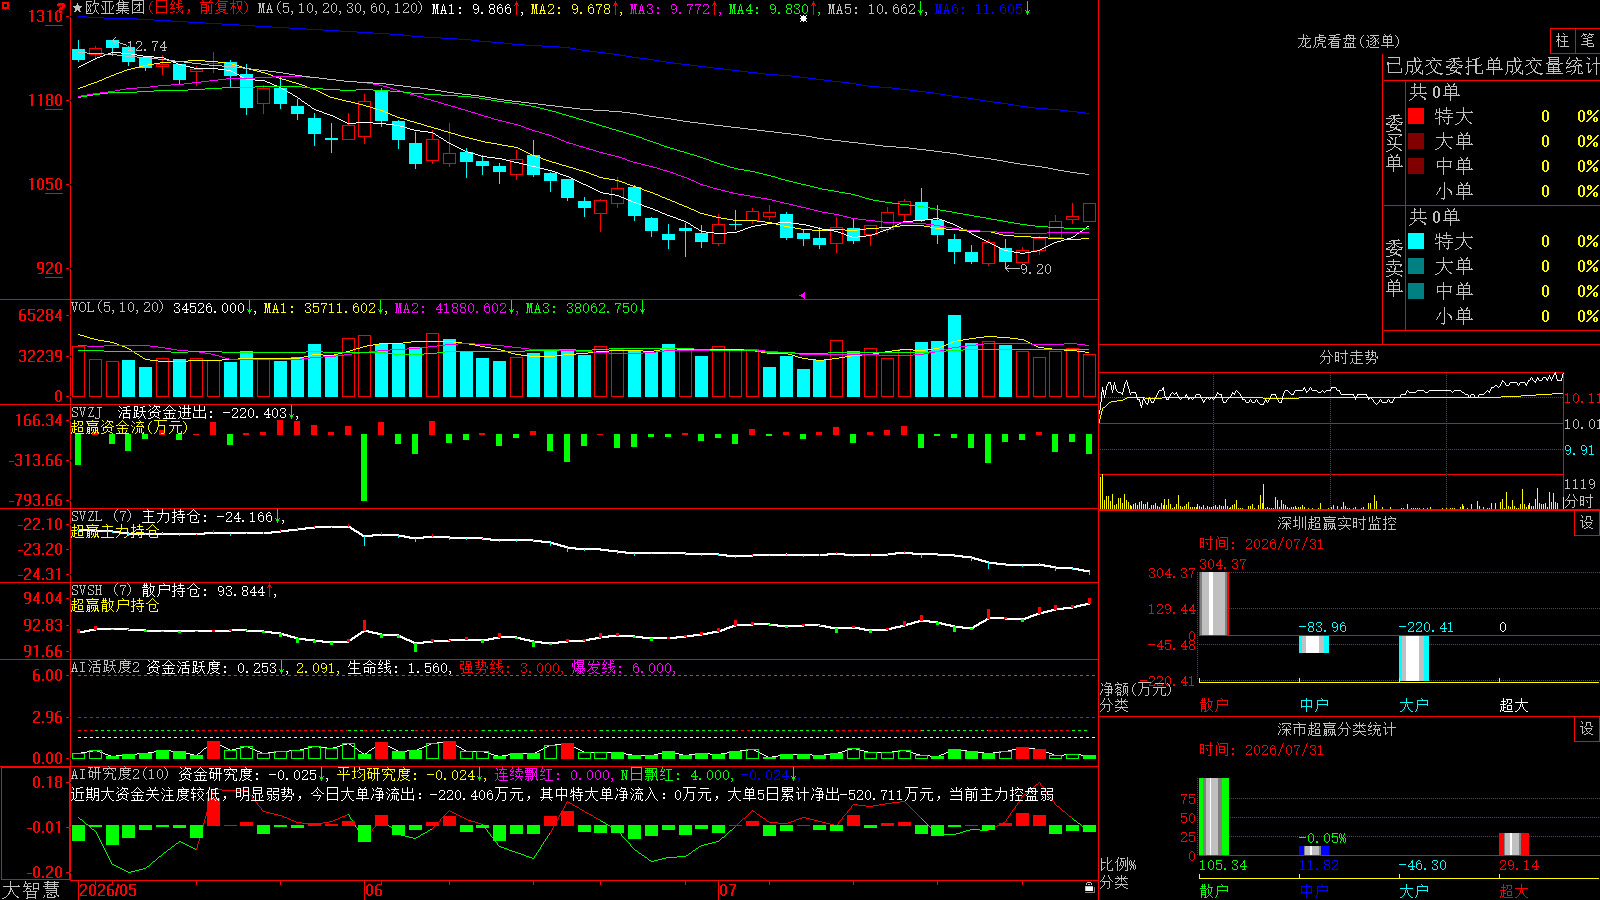This screenshot has height=900, width=1600.
Task: Click the 12.74 high price annotation
Action: click(x=146, y=46)
